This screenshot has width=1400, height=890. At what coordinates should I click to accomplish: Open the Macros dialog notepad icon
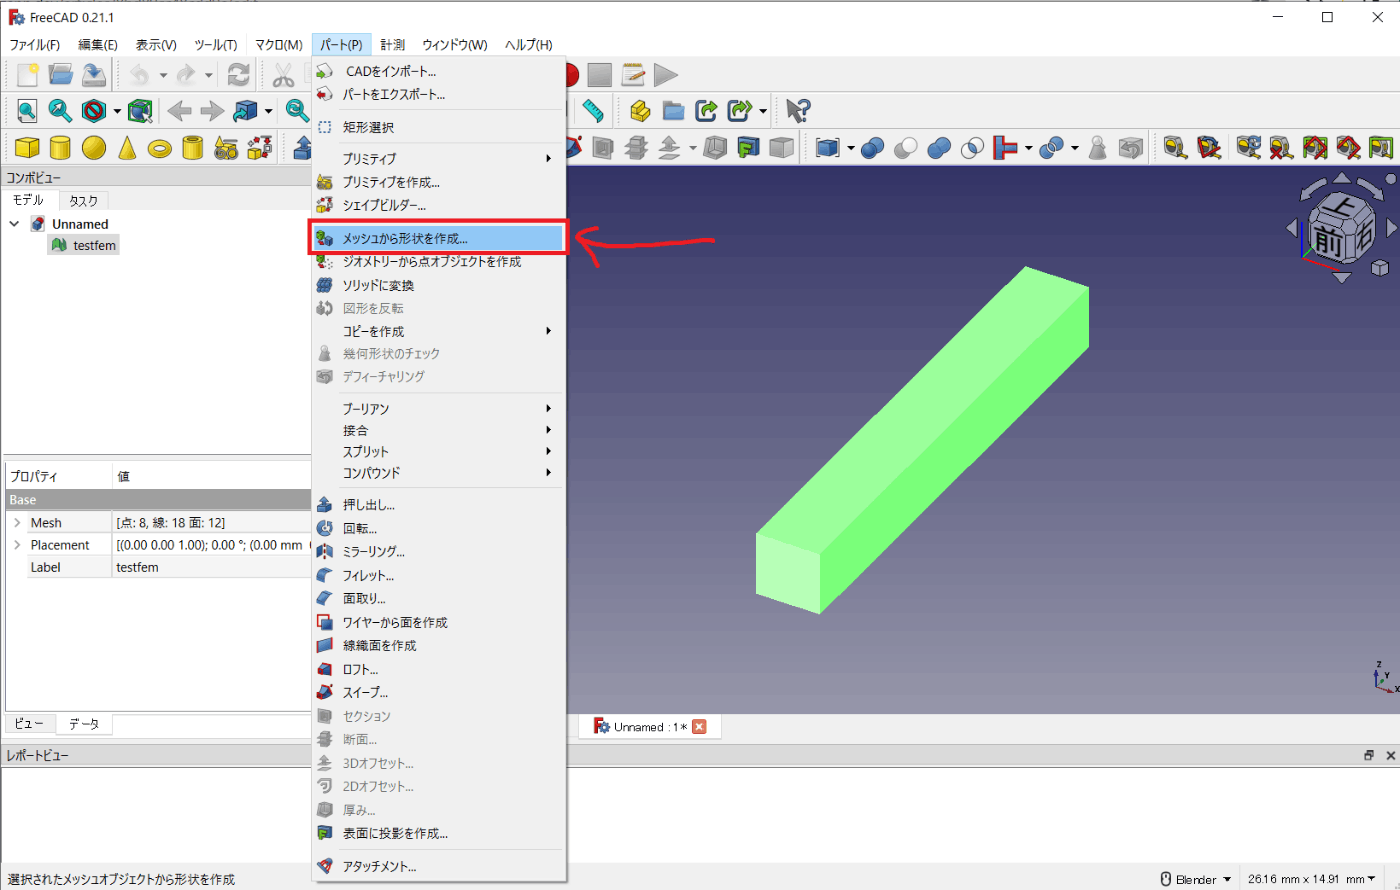coord(632,75)
